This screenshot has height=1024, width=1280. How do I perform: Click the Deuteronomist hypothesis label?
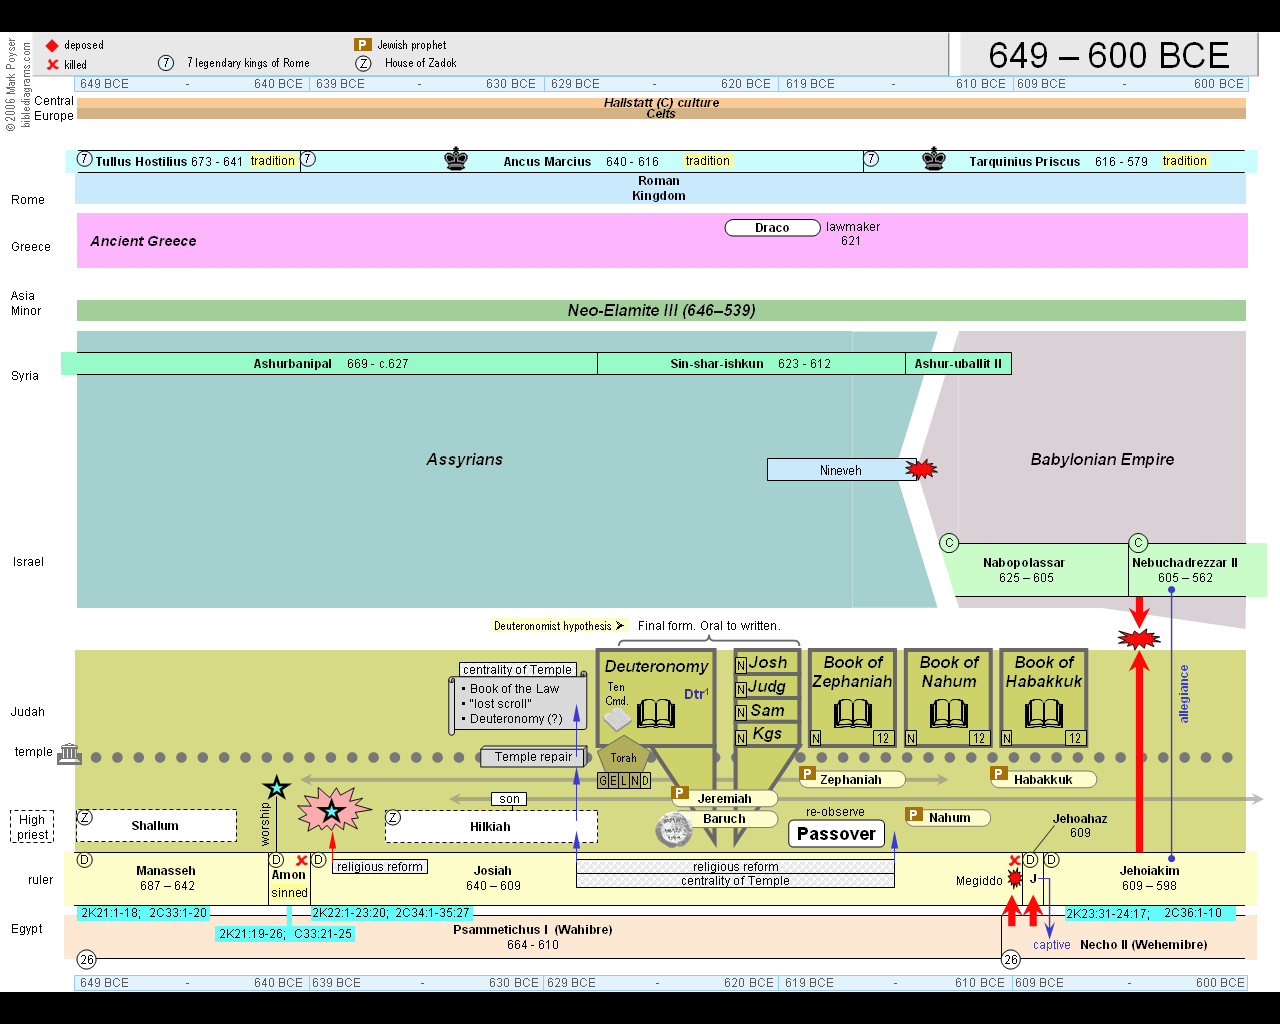[558, 626]
